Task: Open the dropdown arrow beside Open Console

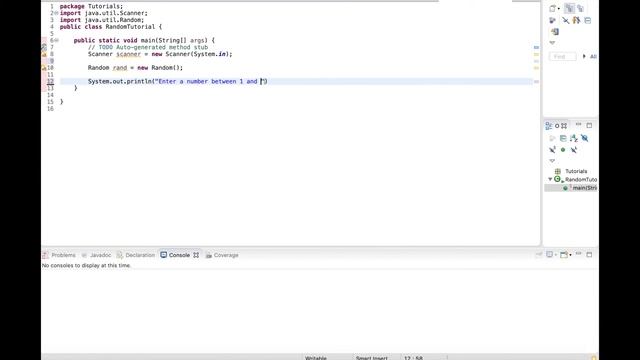Action: tap(570, 255)
